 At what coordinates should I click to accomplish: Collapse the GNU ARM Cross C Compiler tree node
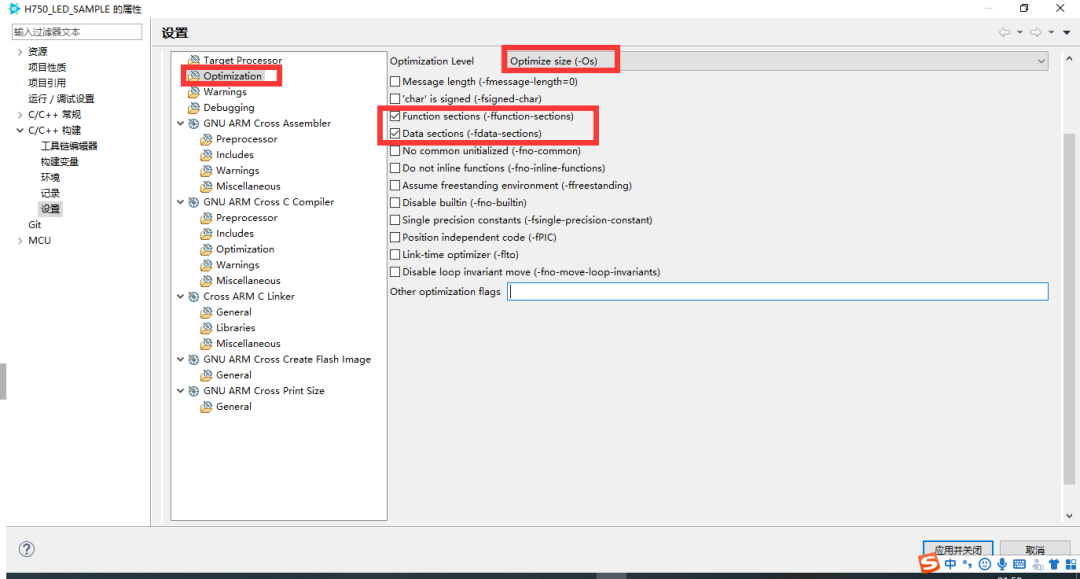(x=180, y=202)
